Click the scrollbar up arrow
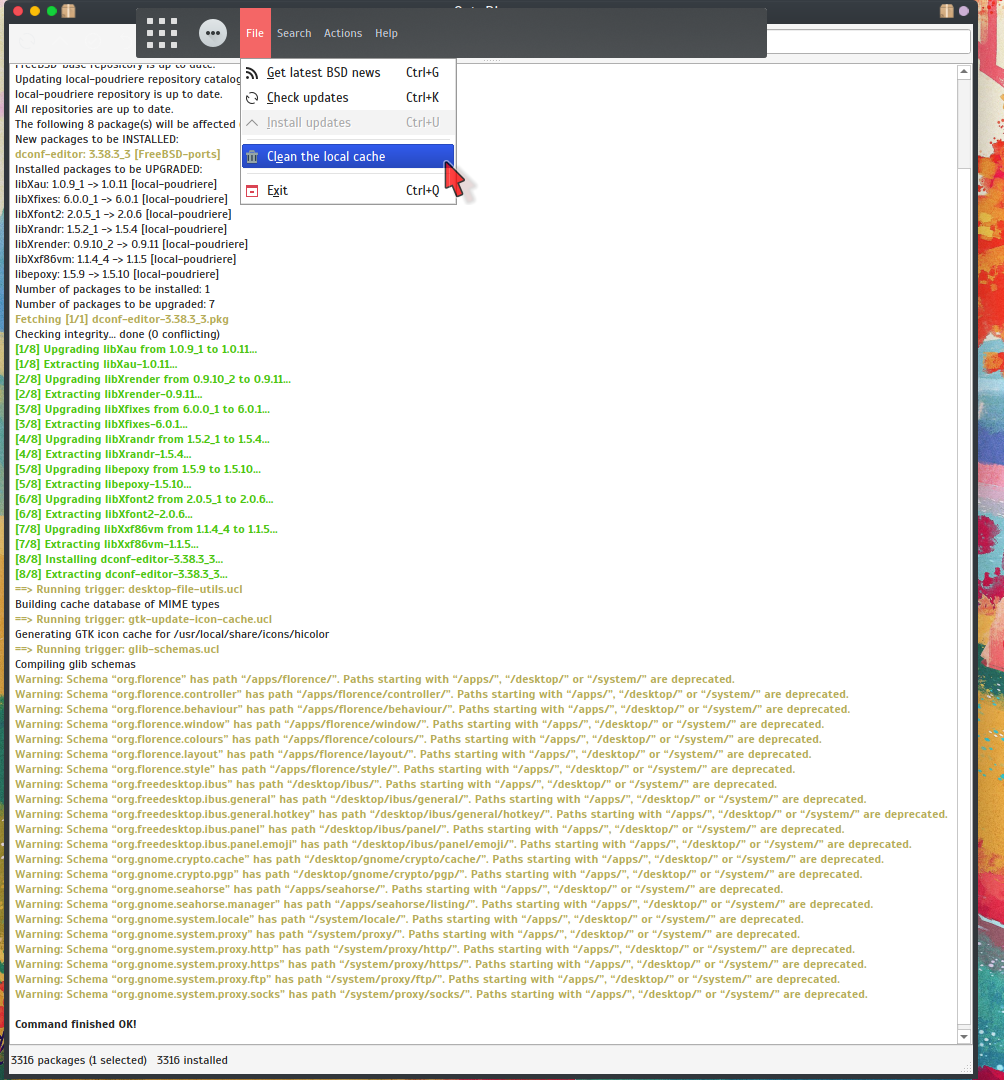Image resolution: width=1004 pixels, height=1080 pixels. (x=963, y=72)
